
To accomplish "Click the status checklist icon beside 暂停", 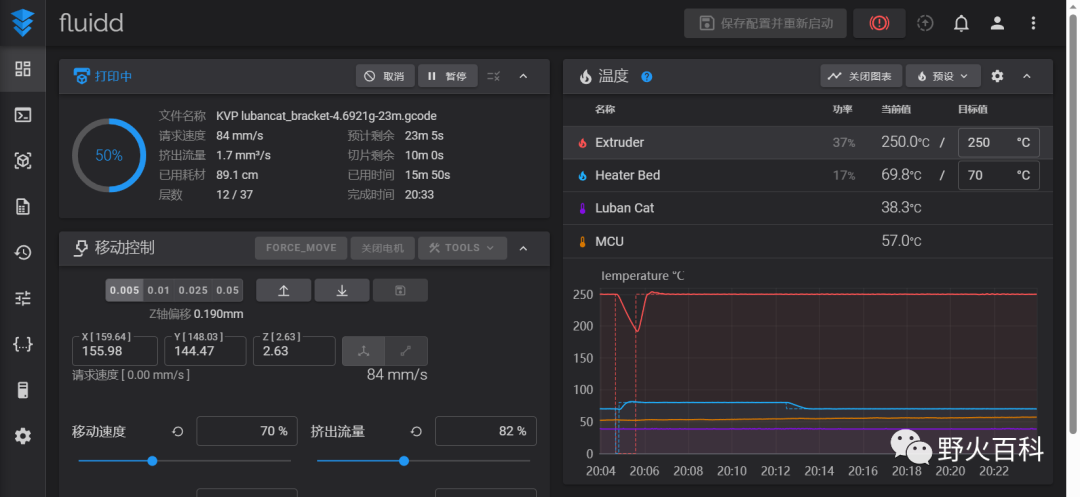I will pyautogui.click(x=493, y=76).
